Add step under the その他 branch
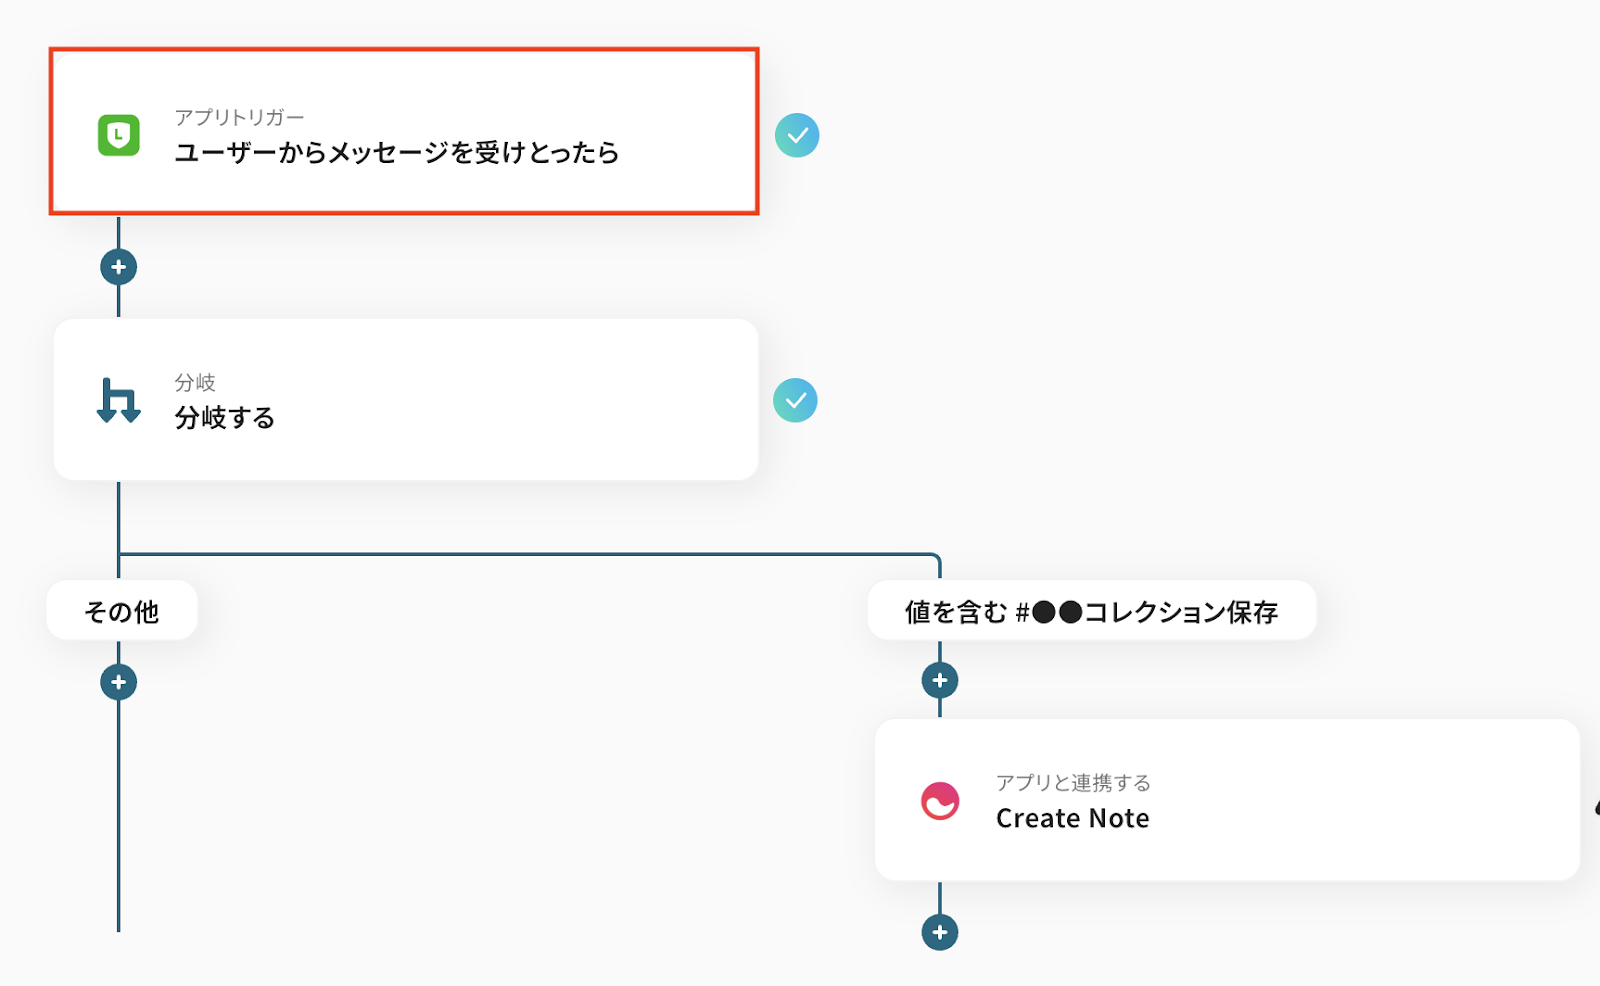Viewport: 1600px width, 986px height. 119,682
